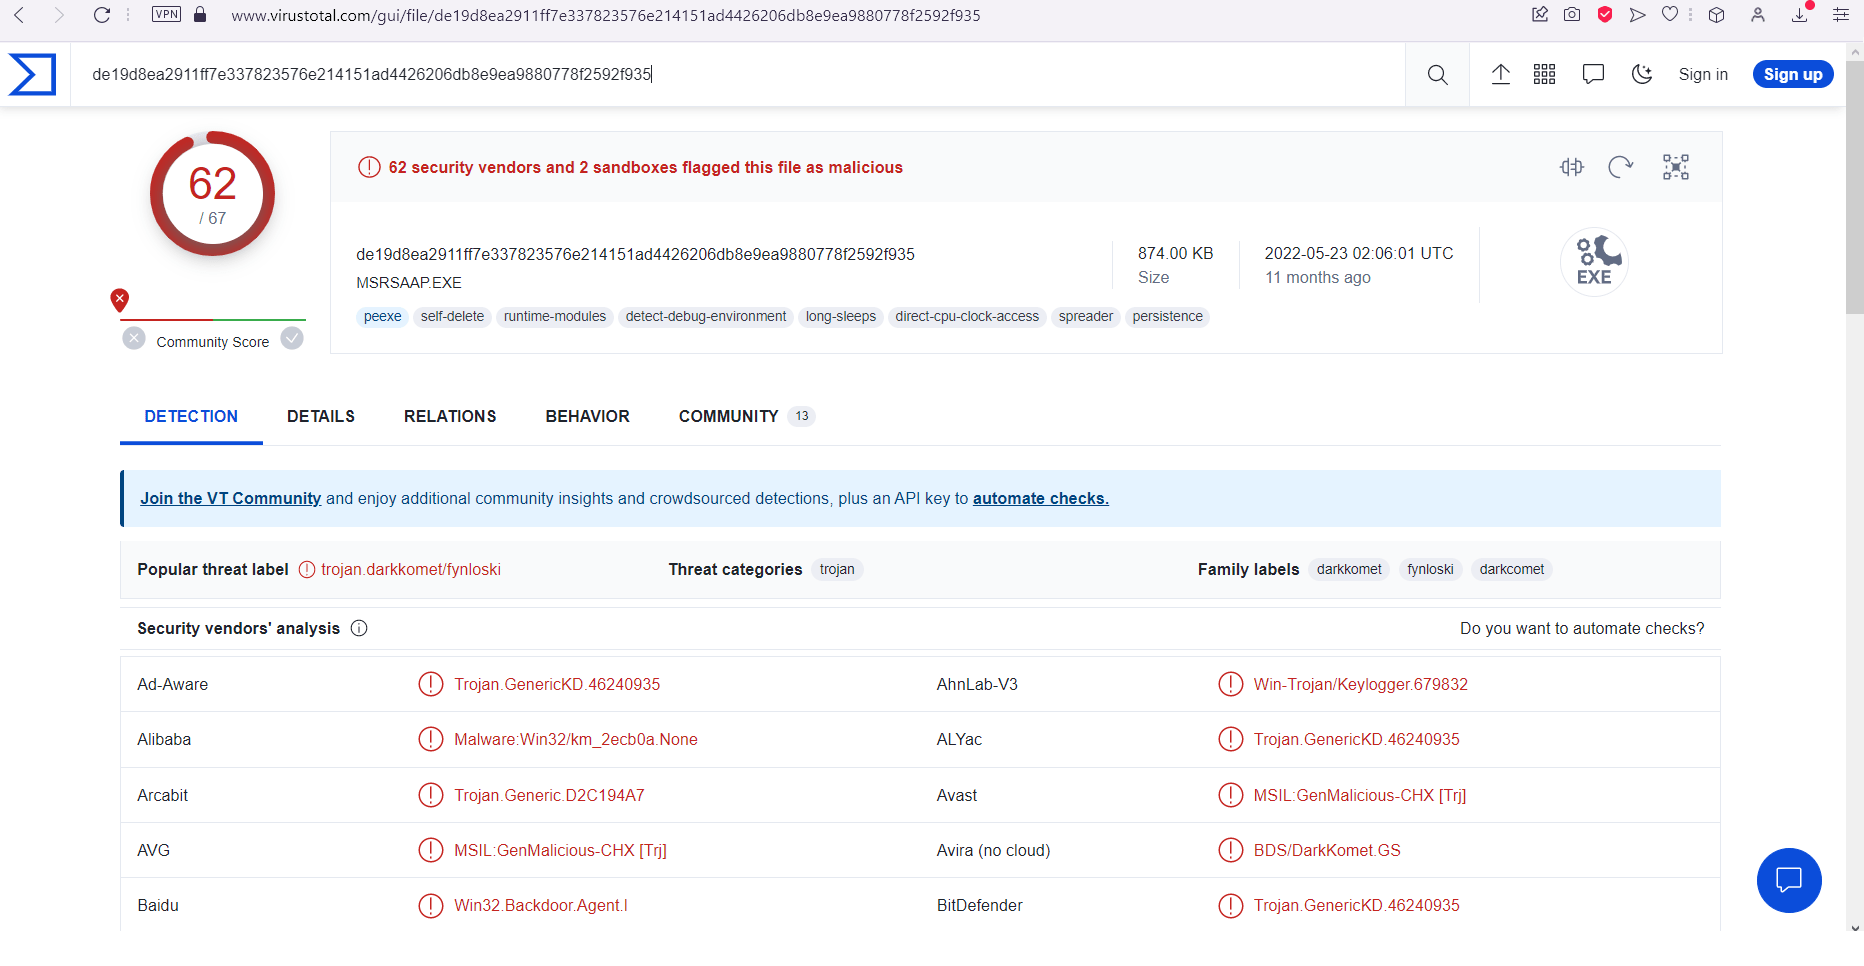
Task: Open the RELATIONS tab
Action: pos(450,416)
